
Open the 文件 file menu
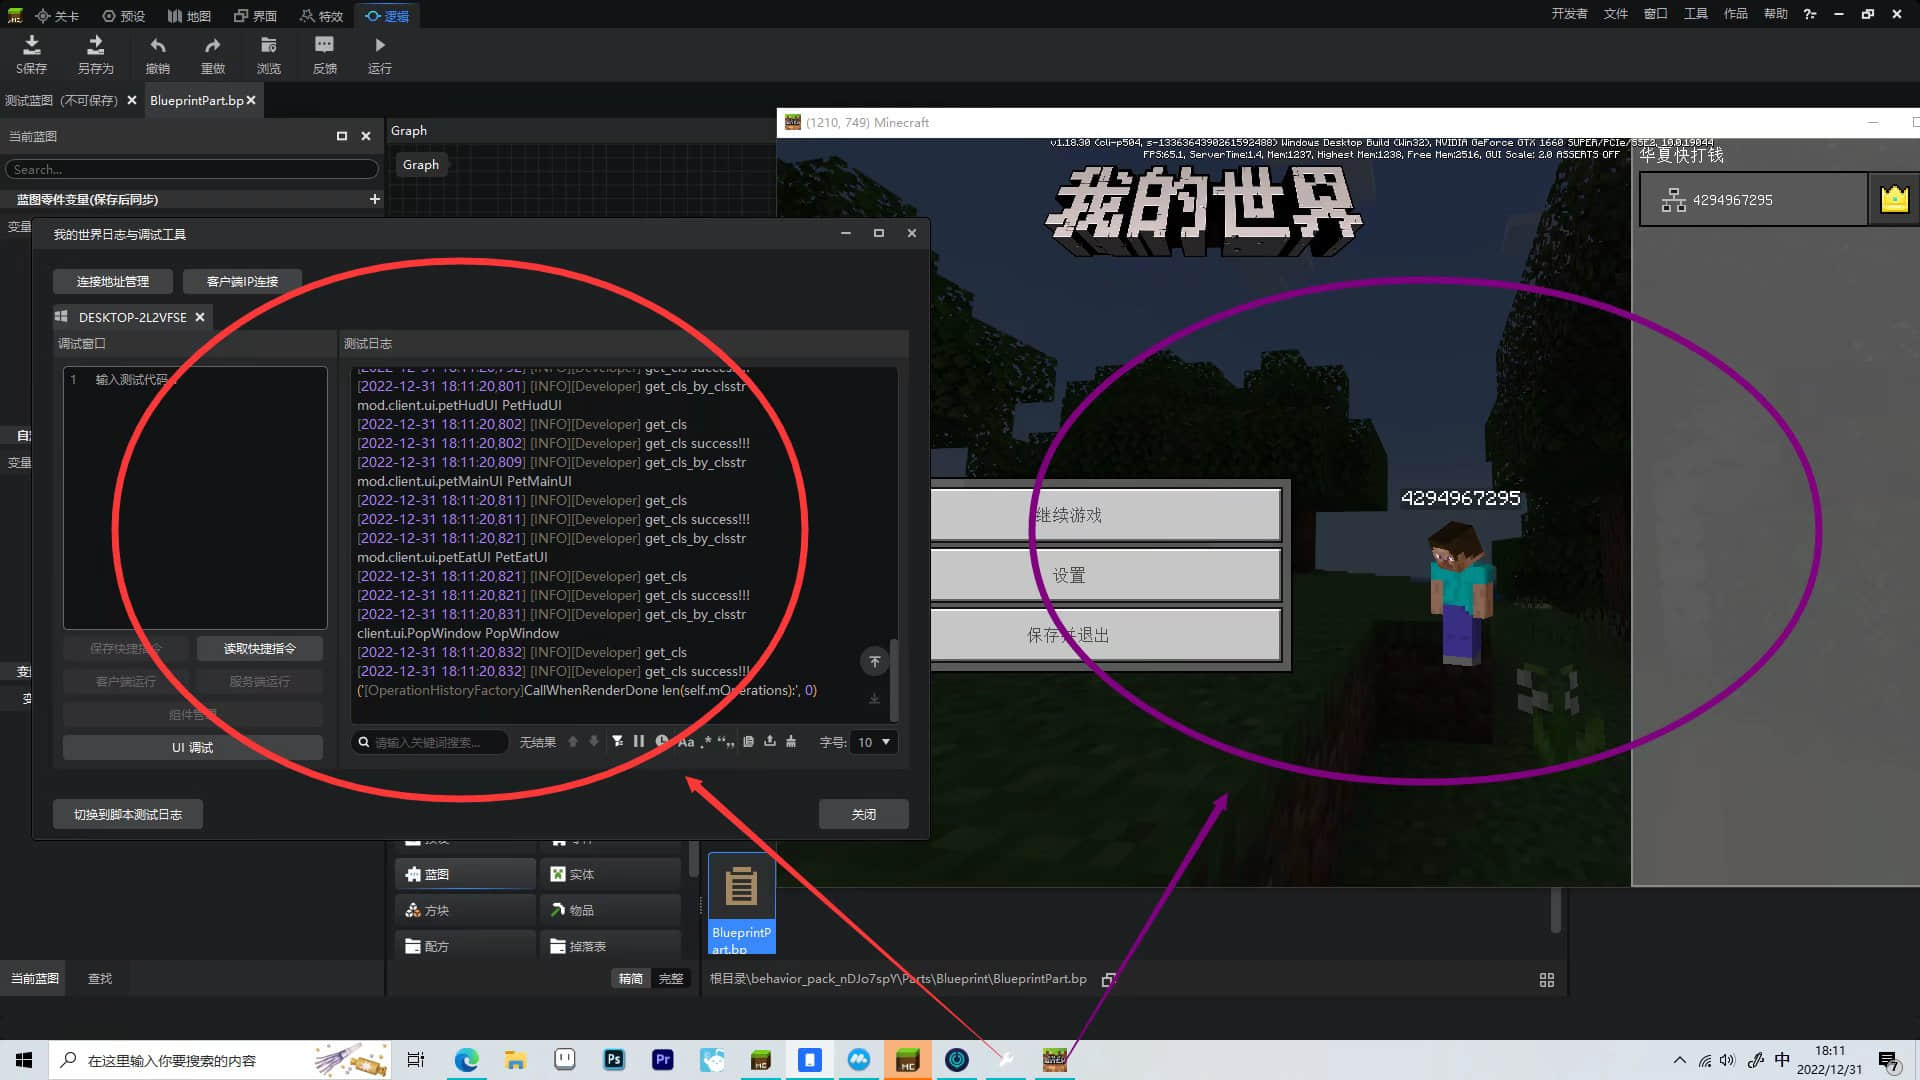tap(1615, 14)
